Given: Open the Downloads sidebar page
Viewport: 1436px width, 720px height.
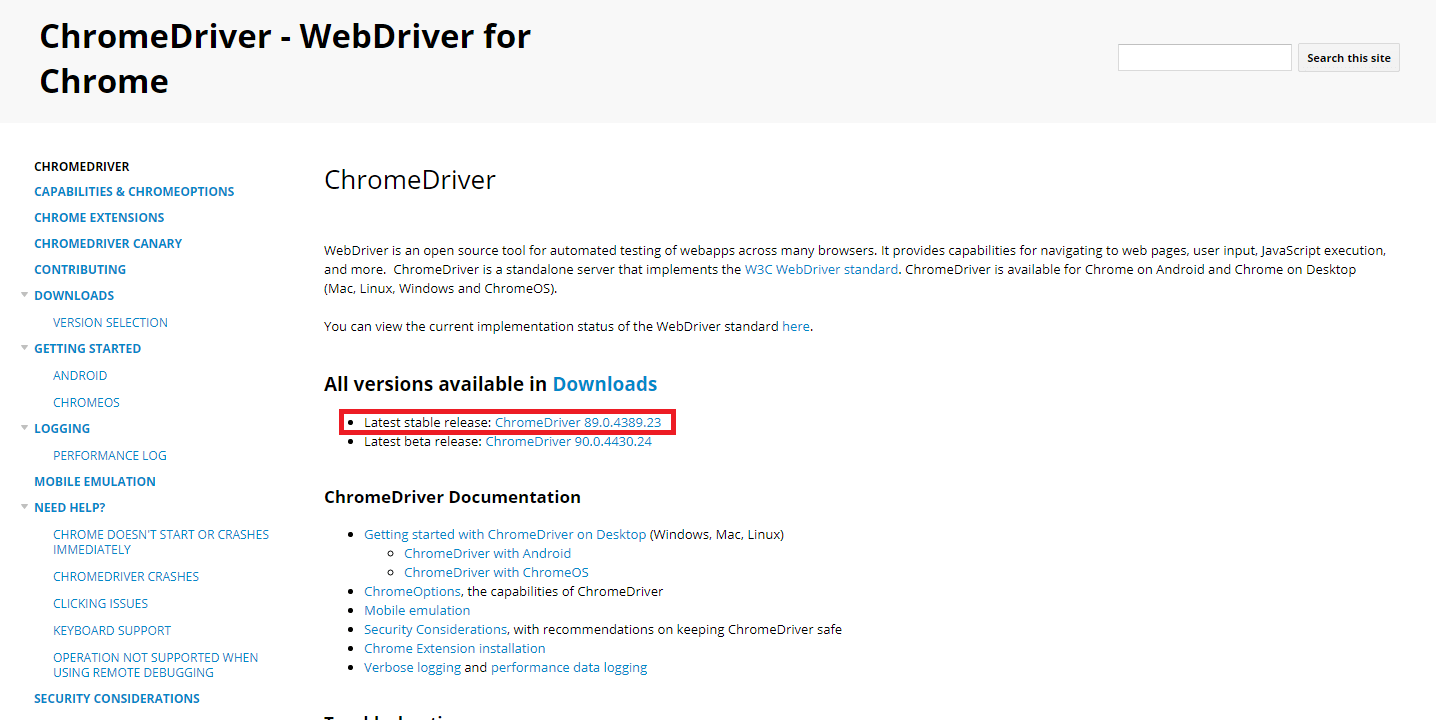Looking at the screenshot, I should (x=74, y=296).
